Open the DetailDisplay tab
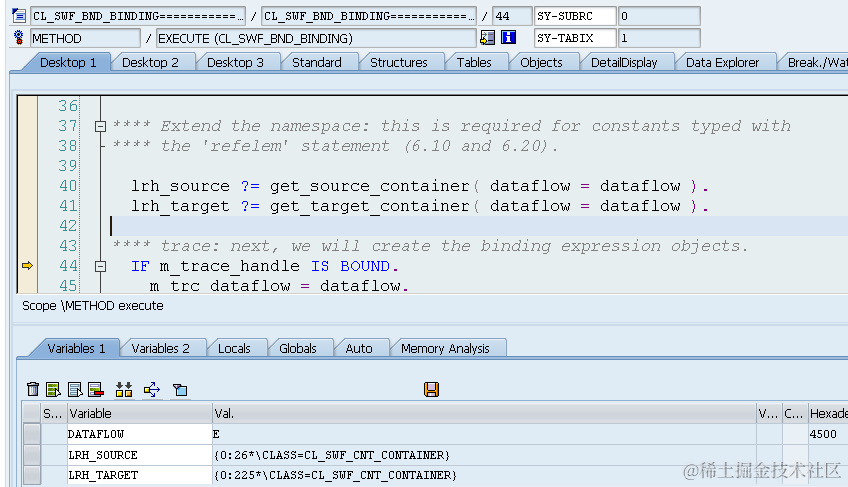Image resolution: width=848 pixels, height=487 pixels. coord(624,62)
